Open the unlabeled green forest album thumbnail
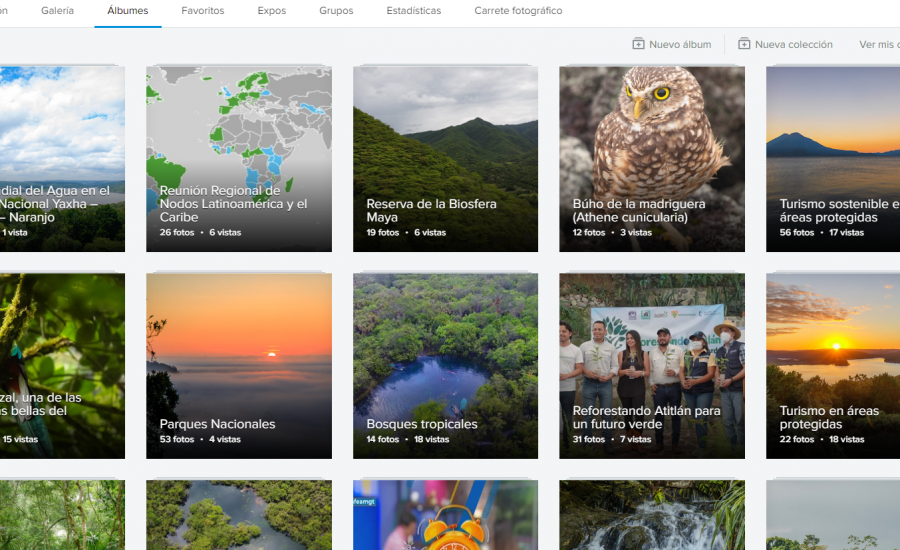This screenshot has width=900, height=550. click(62, 515)
